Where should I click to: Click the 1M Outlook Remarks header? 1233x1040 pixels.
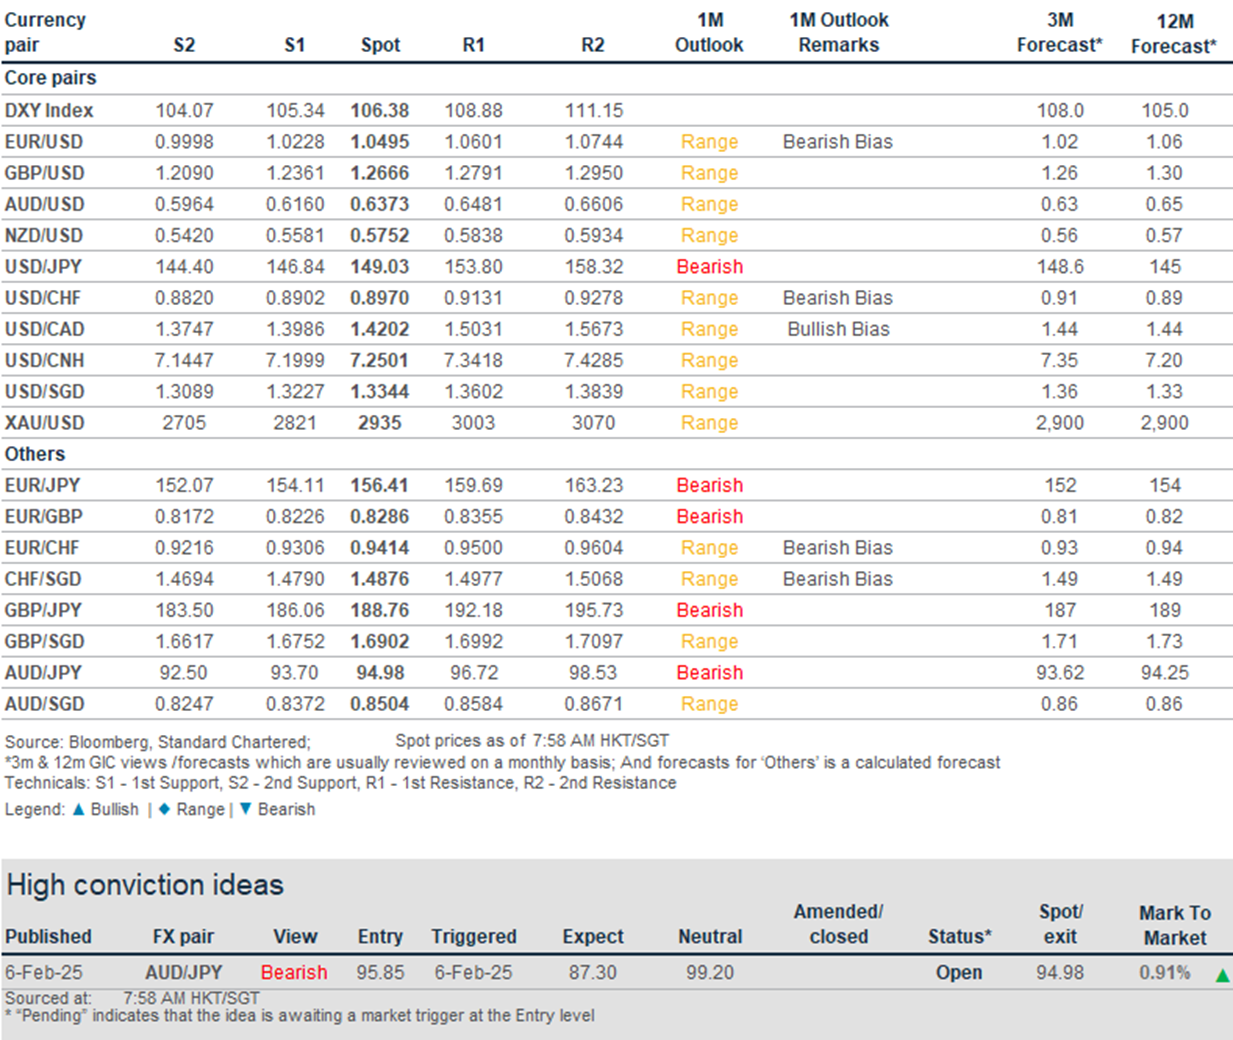[x=838, y=33]
